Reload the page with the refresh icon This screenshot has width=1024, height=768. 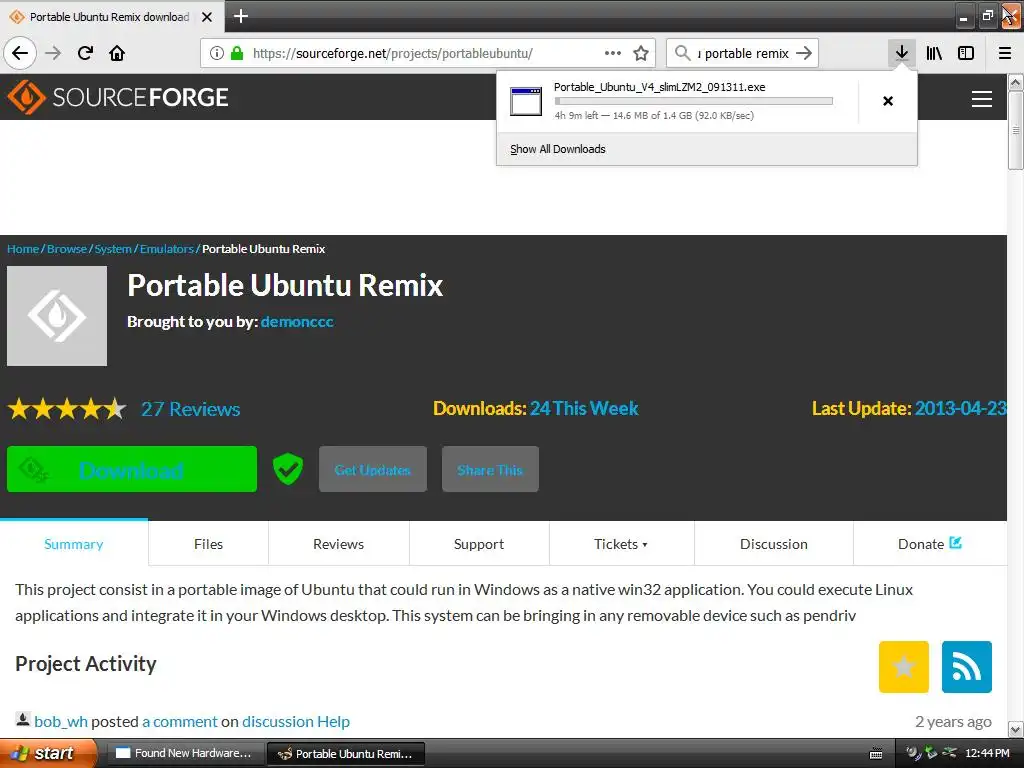click(85, 53)
